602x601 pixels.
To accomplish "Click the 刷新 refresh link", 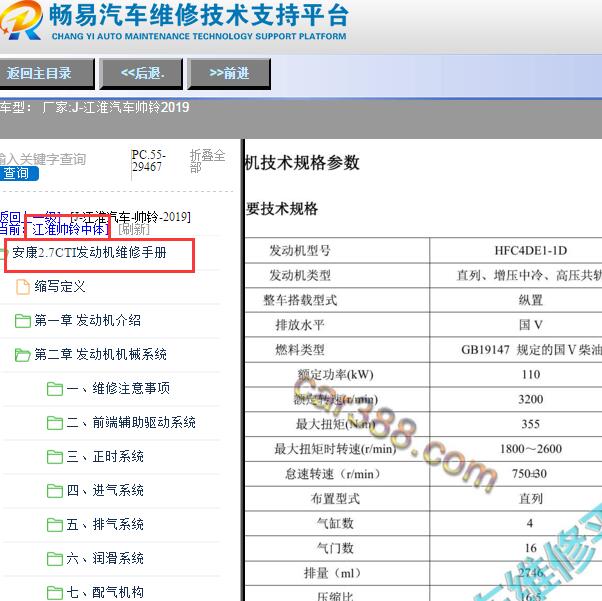I will [134, 229].
